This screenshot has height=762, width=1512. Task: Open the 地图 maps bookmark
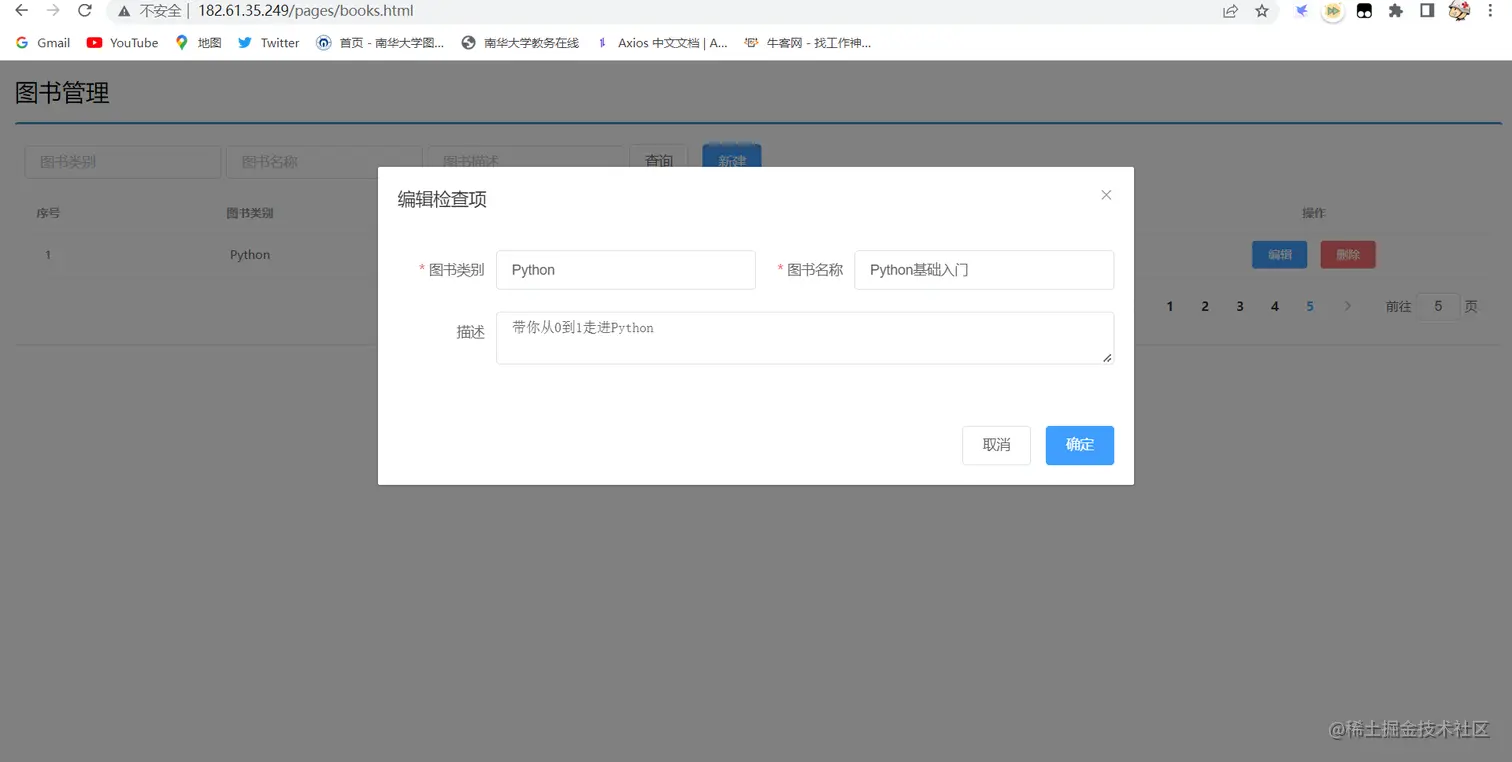click(198, 43)
